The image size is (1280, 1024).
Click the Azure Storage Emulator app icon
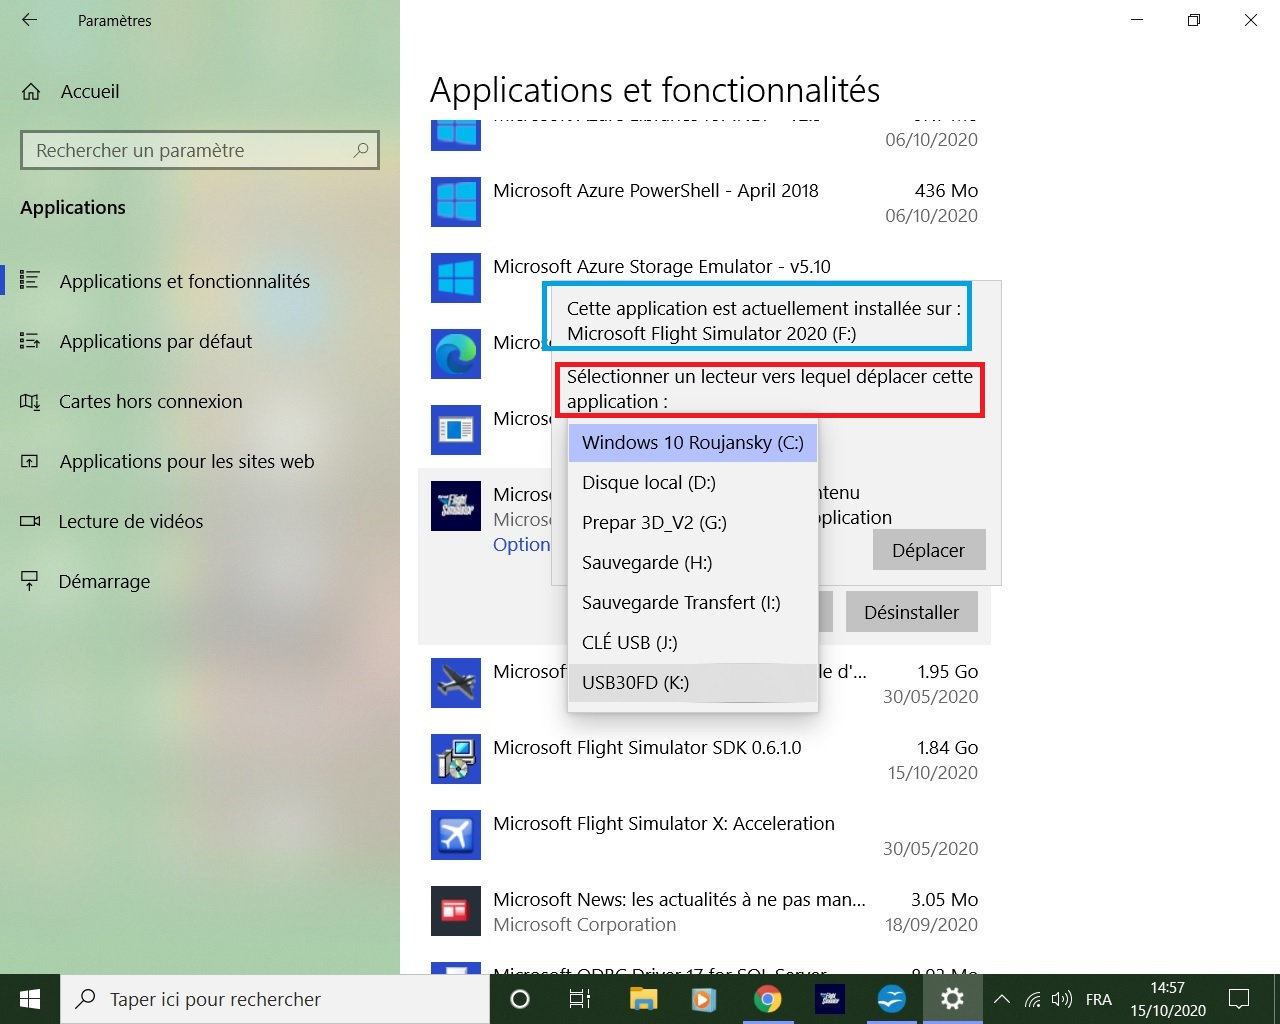(456, 277)
